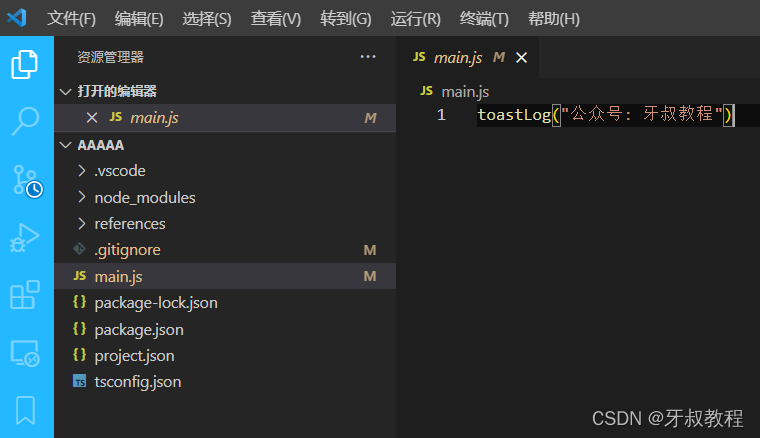The height and width of the screenshot is (438, 760).
Task: Click the braces icon of project.json
Action: click(x=79, y=355)
